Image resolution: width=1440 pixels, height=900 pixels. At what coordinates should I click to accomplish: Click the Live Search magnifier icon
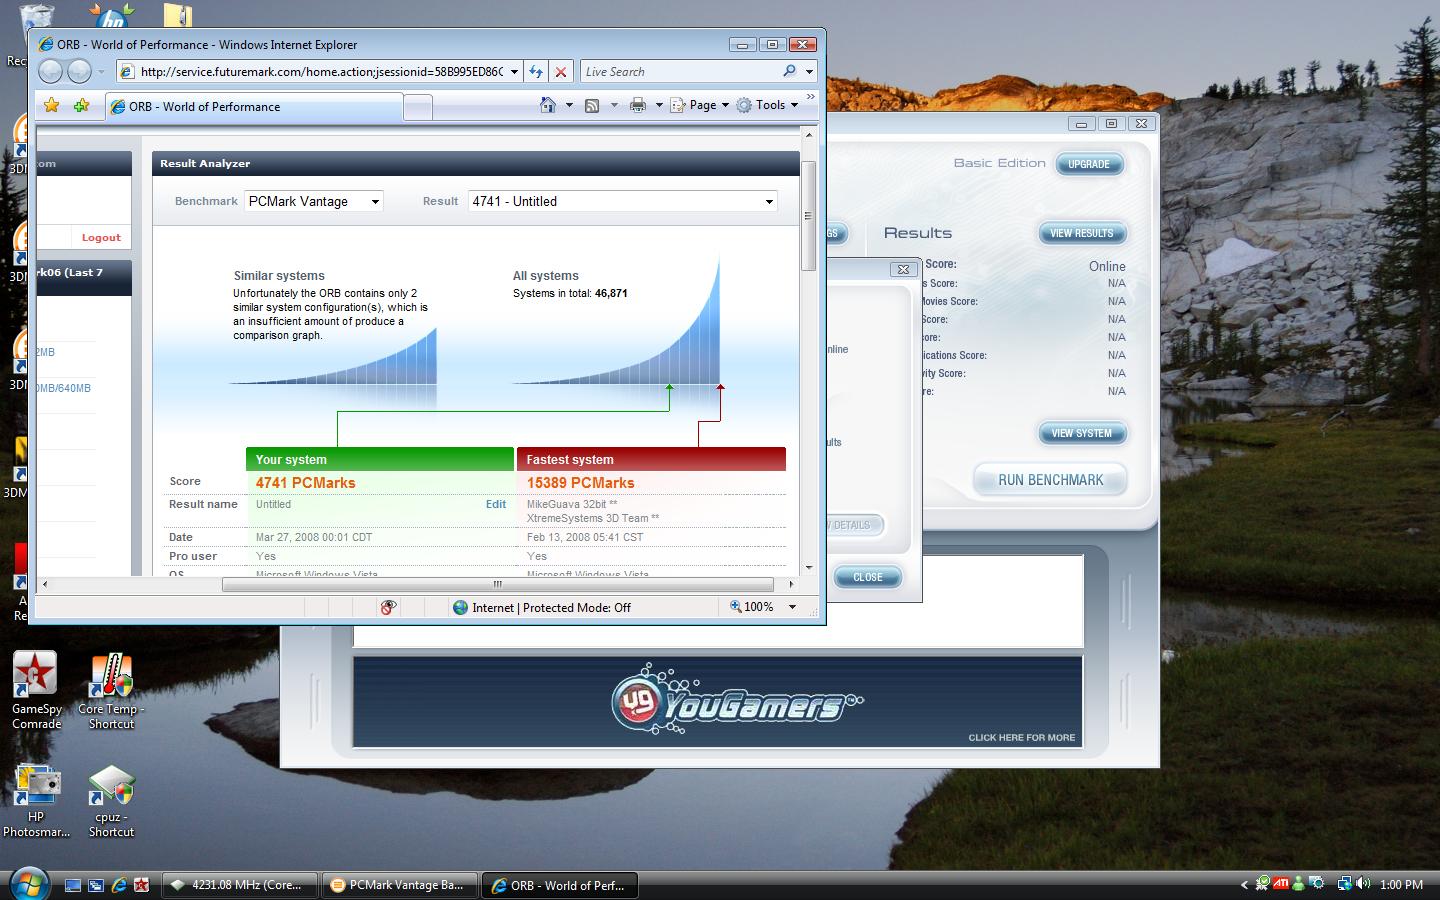pos(789,71)
